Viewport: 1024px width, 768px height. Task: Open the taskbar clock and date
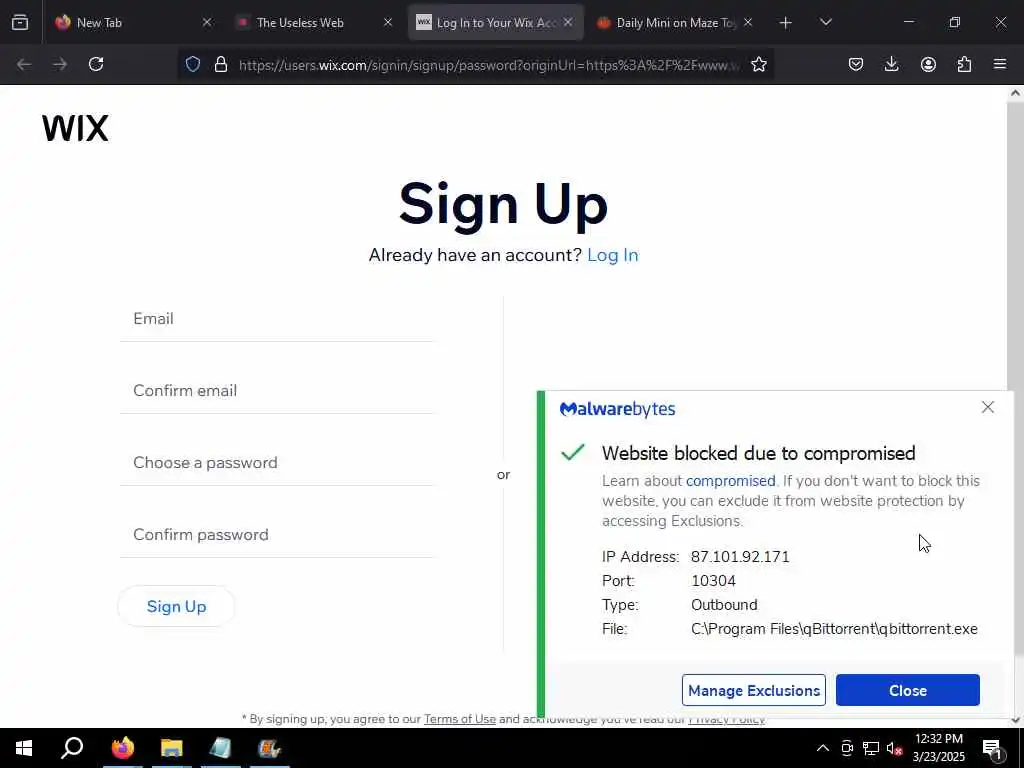pyautogui.click(x=938, y=748)
